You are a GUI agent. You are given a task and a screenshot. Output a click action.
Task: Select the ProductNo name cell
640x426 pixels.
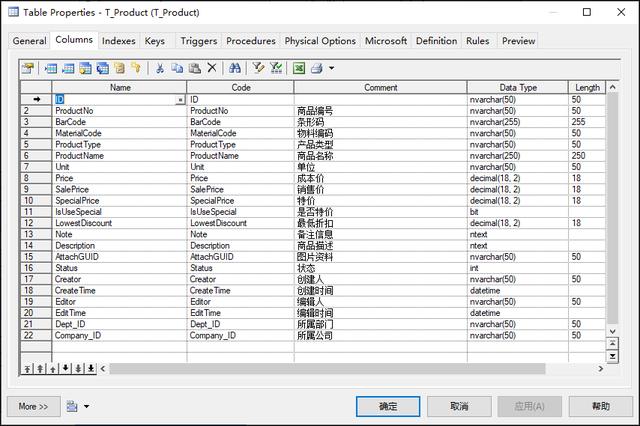(120, 111)
